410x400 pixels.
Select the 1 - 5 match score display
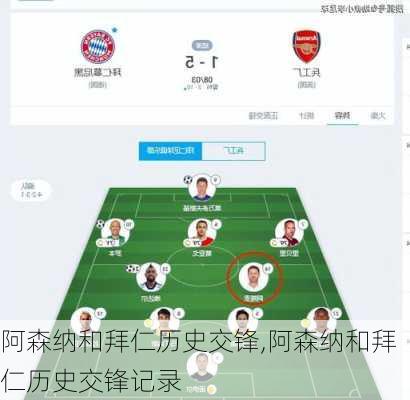tap(202, 62)
